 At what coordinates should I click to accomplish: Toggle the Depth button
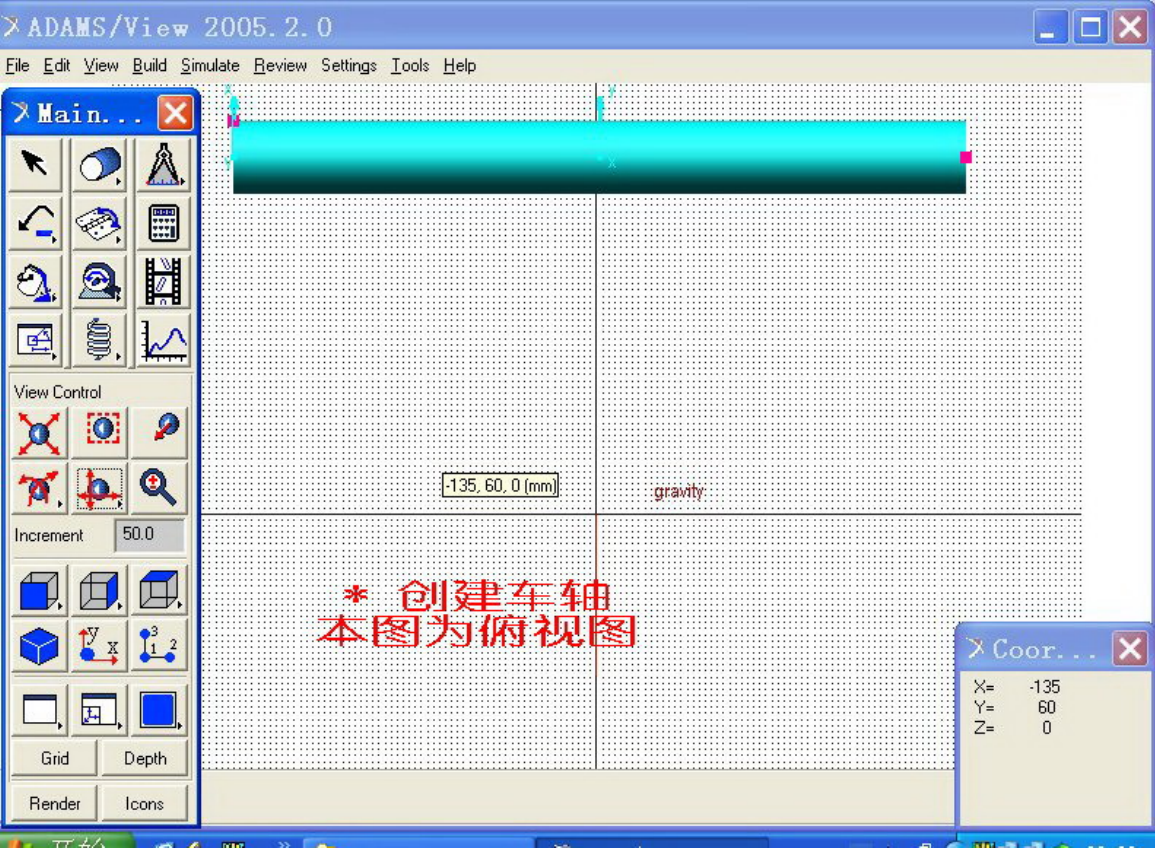click(x=145, y=759)
